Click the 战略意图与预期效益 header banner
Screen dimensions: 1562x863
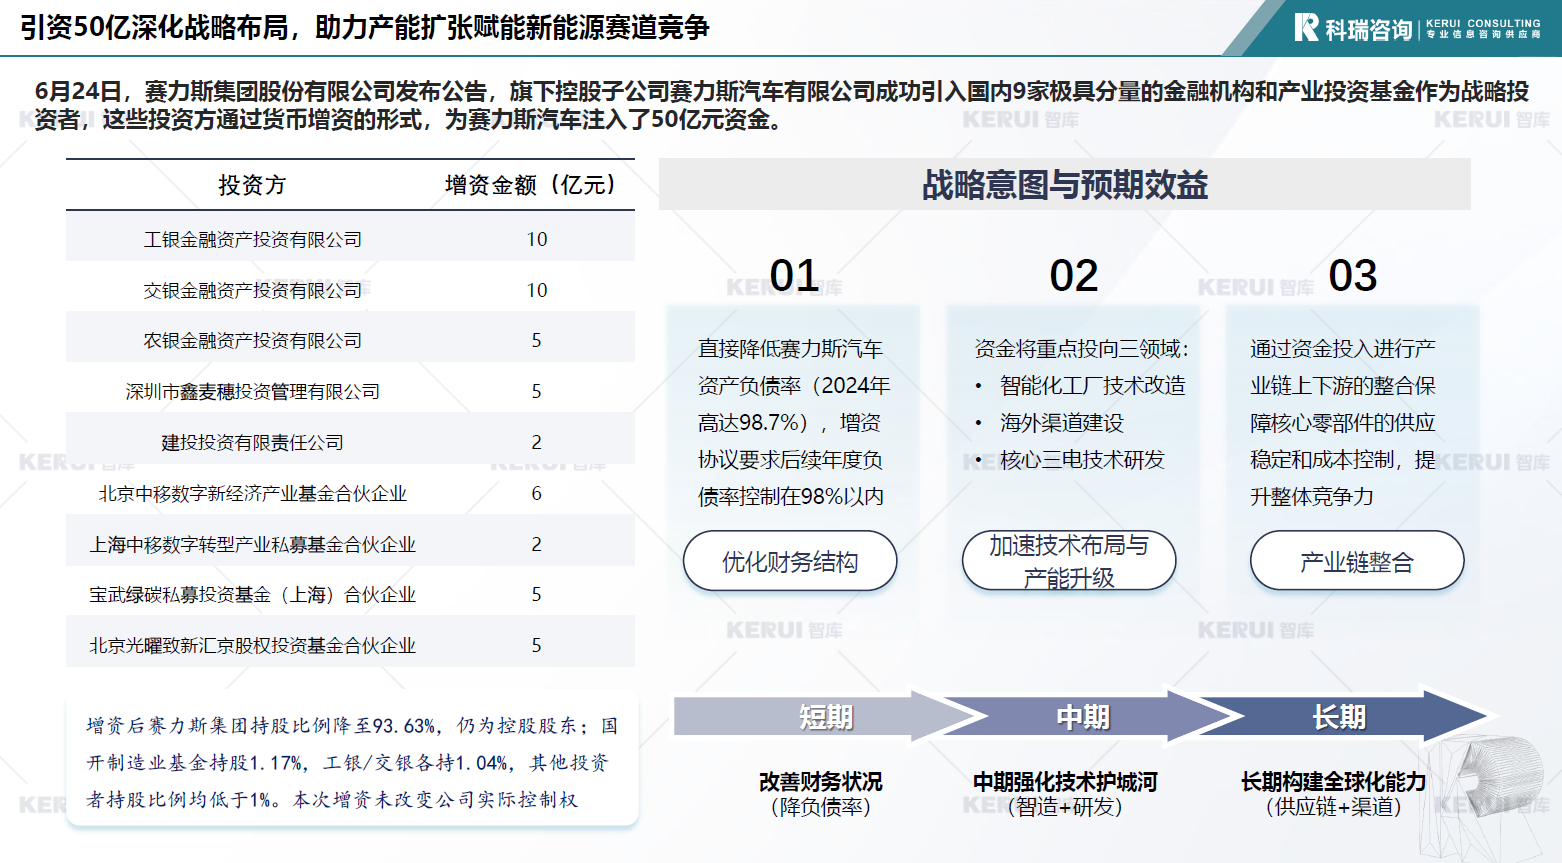(x=1065, y=184)
